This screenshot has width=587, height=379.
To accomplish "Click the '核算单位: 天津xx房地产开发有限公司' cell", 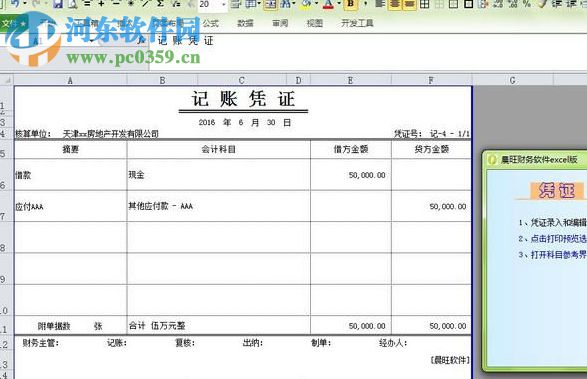I will [x=86, y=134].
